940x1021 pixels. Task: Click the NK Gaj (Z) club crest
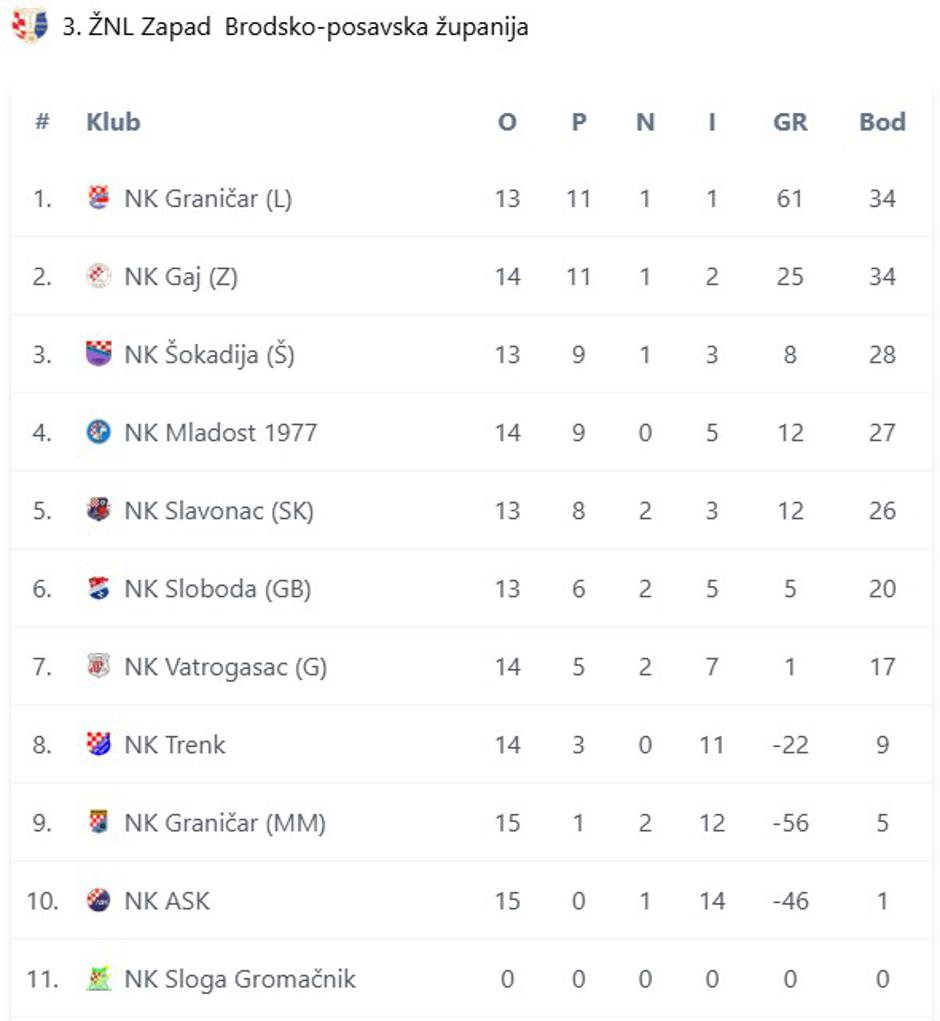98,276
